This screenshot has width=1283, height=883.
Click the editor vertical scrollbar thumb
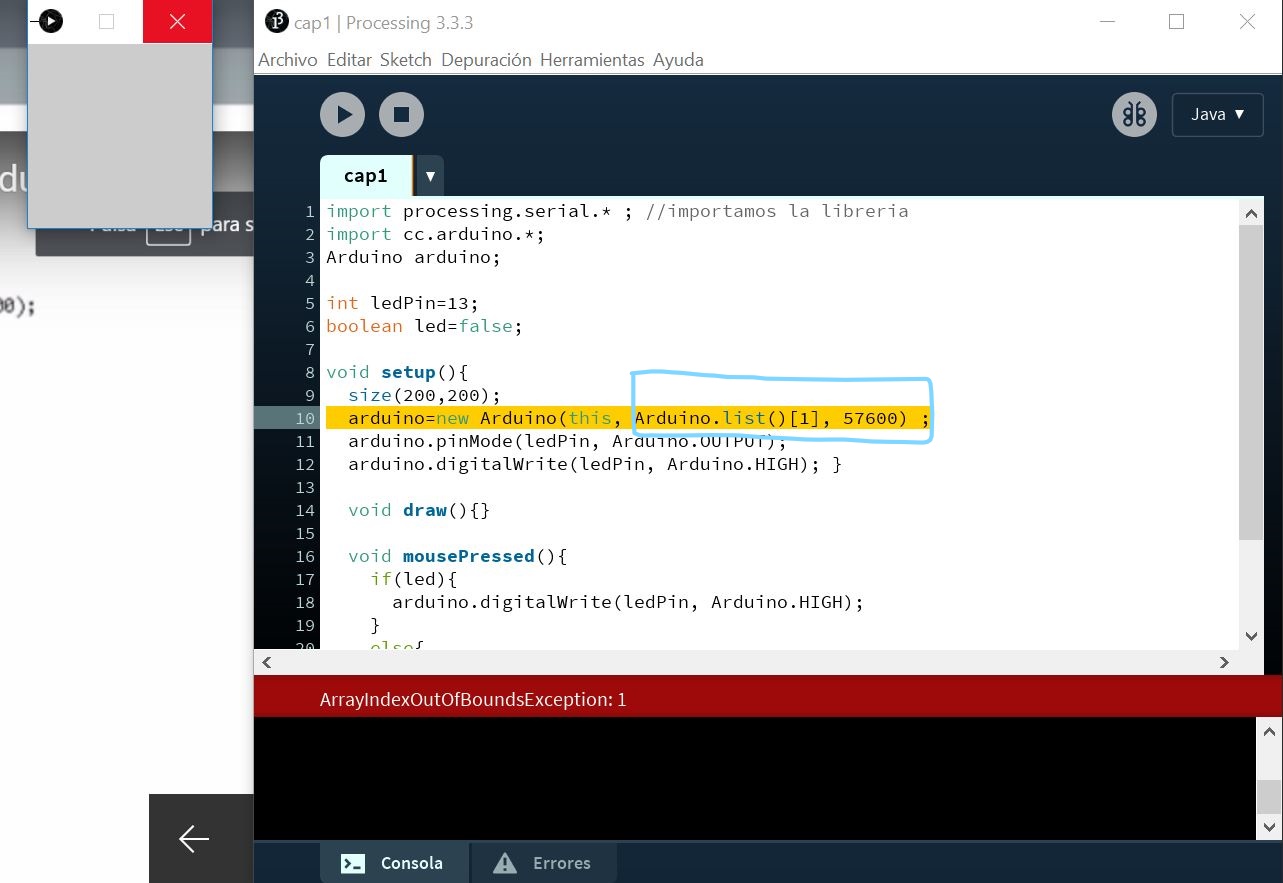click(x=1251, y=382)
